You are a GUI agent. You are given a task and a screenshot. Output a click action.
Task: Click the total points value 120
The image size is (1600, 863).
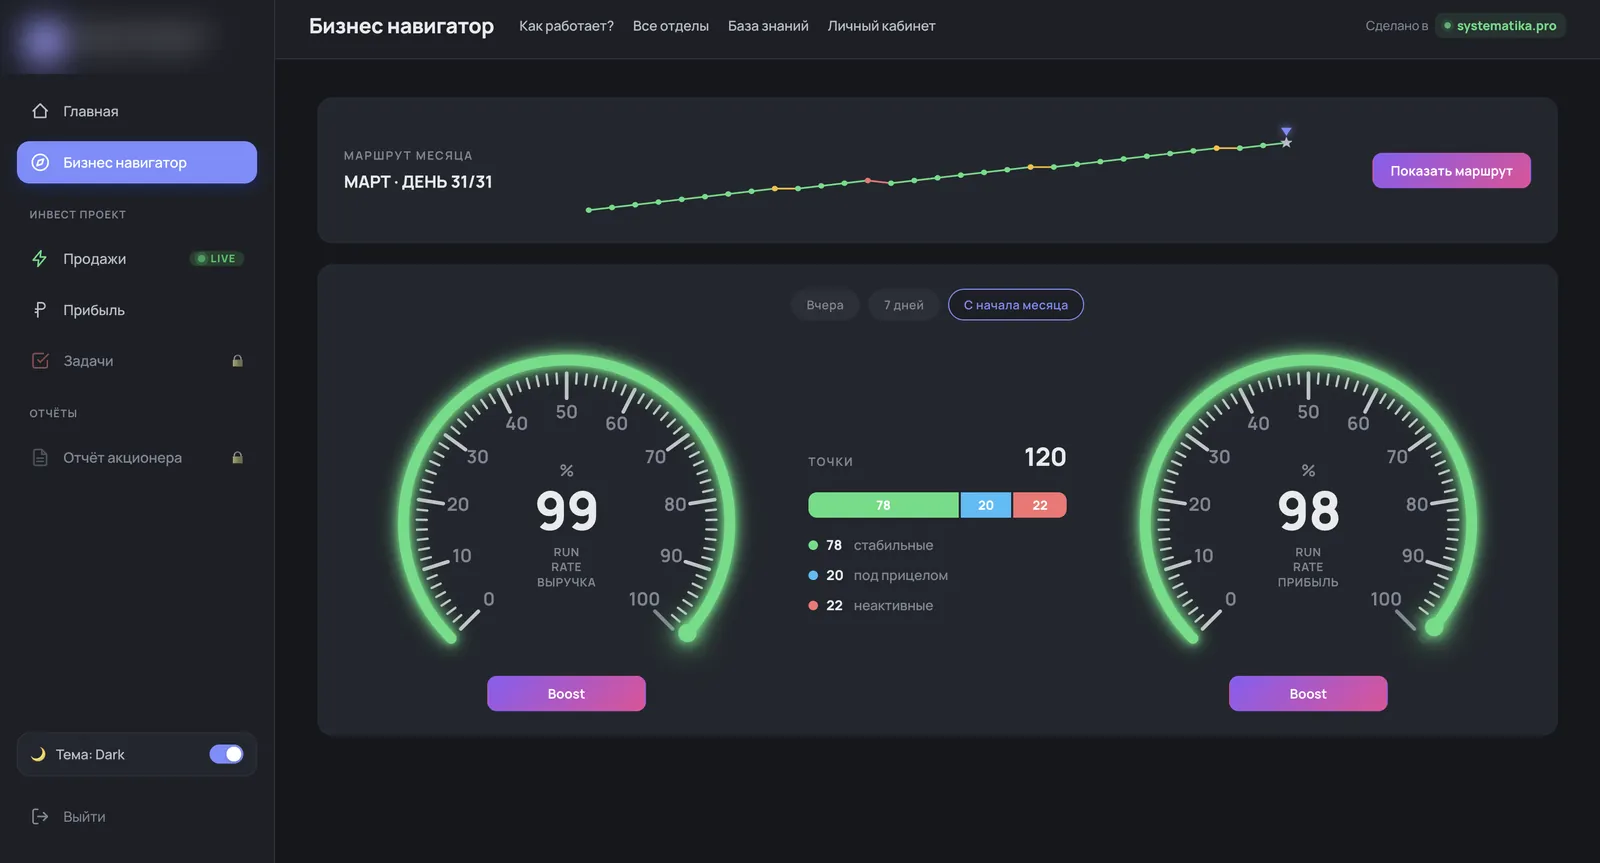[x=1045, y=457]
